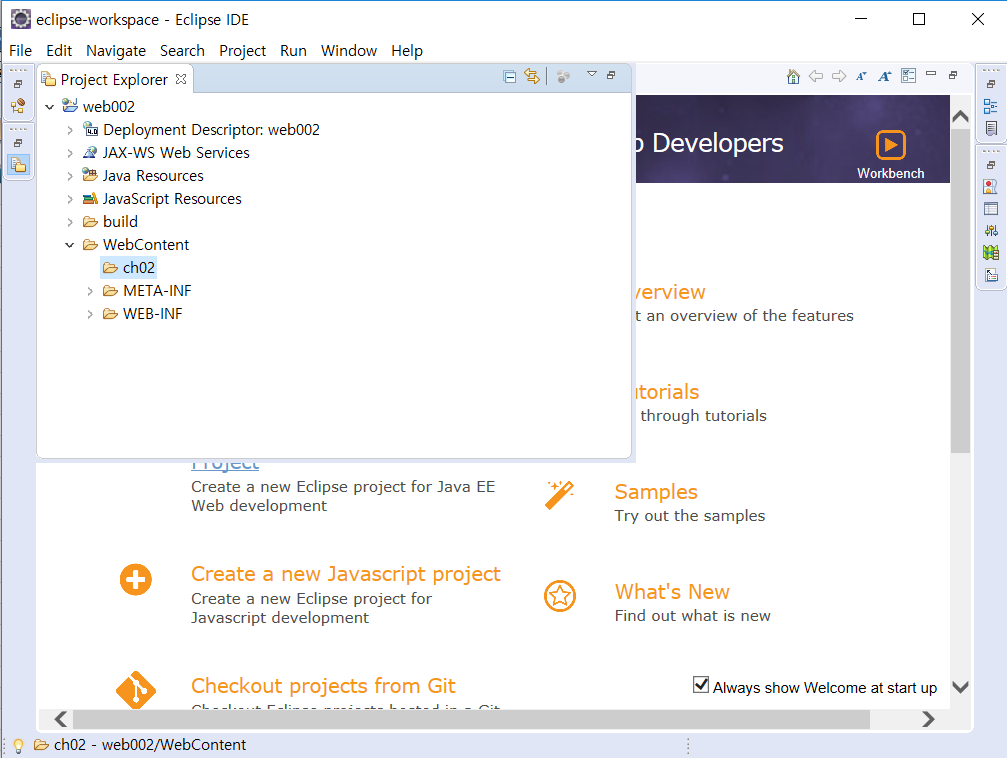Click the Welcome vertical scrollbar thumb
Viewport: 1007px width, 758px height.
tap(961, 291)
